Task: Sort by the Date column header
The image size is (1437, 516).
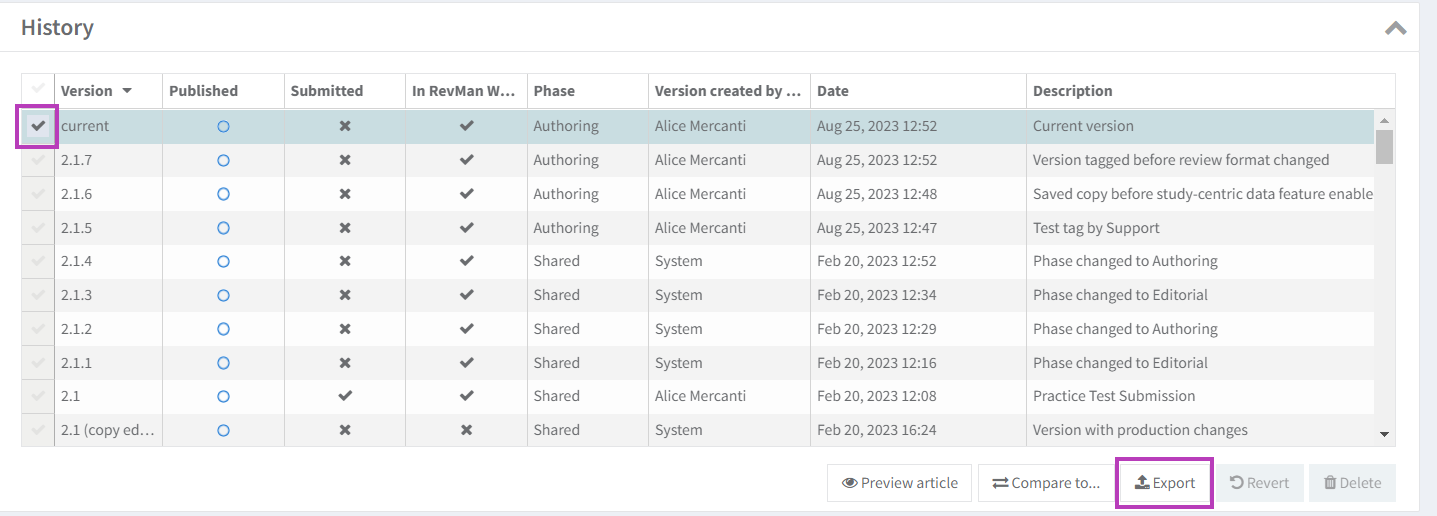Action: tap(833, 91)
